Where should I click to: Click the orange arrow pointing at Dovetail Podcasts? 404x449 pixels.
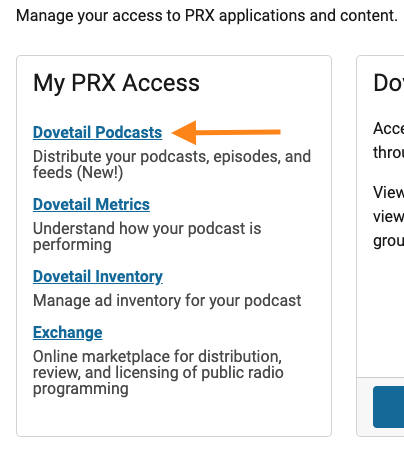pos(226,132)
